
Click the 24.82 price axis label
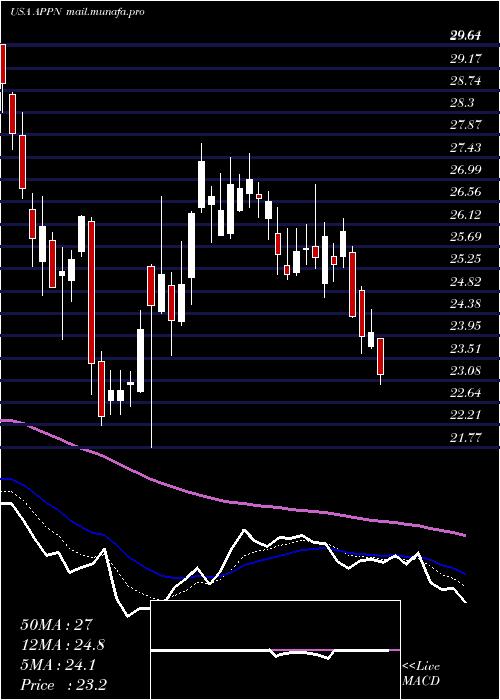pos(465,281)
